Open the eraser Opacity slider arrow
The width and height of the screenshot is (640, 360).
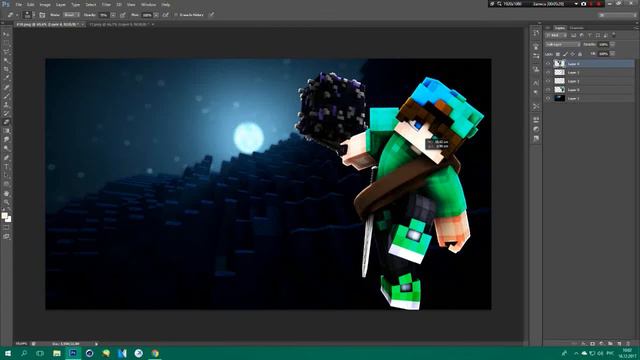(113, 15)
